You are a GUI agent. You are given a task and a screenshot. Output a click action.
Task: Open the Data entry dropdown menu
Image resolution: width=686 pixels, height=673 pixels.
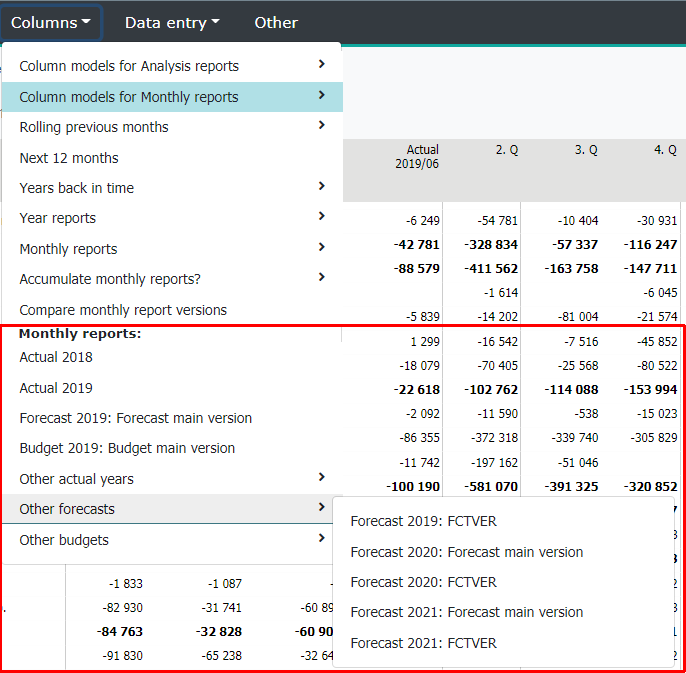click(172, 23)
